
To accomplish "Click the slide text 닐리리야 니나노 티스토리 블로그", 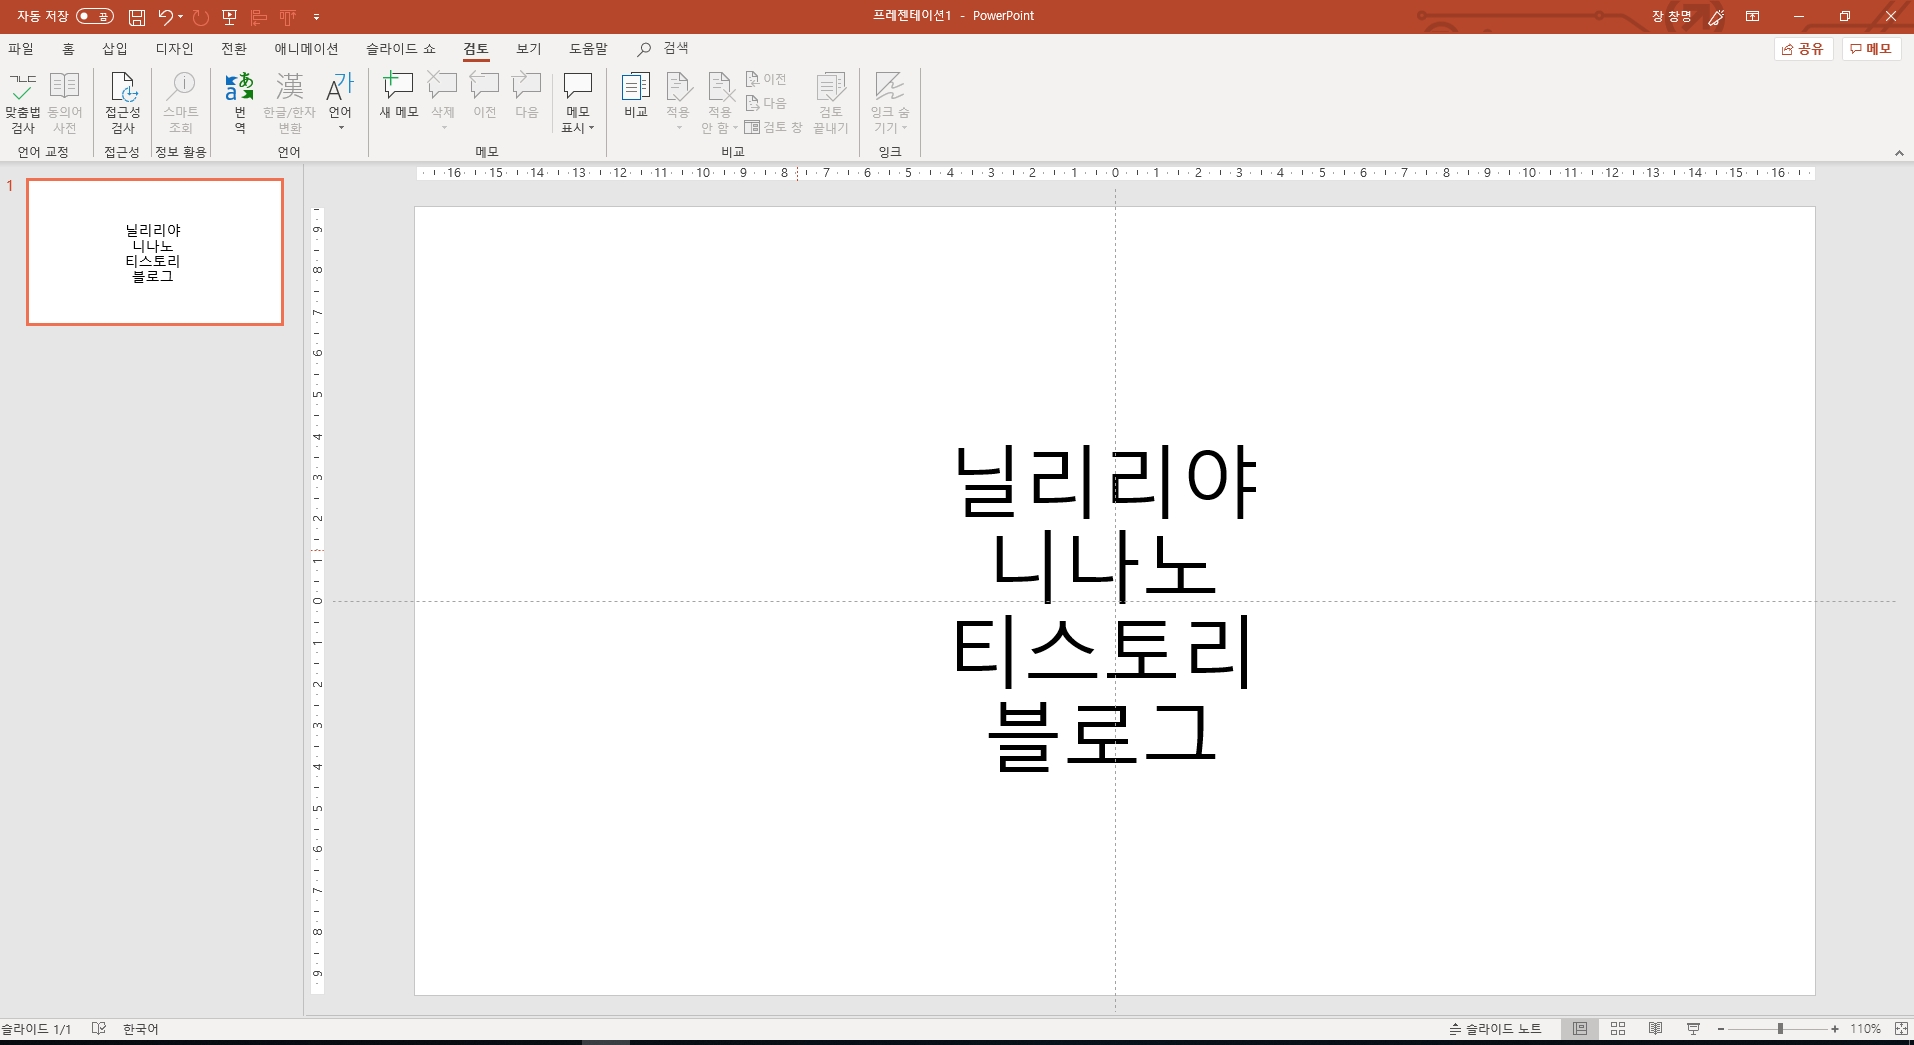I will pyautogui.click(x=1104, y=608).
